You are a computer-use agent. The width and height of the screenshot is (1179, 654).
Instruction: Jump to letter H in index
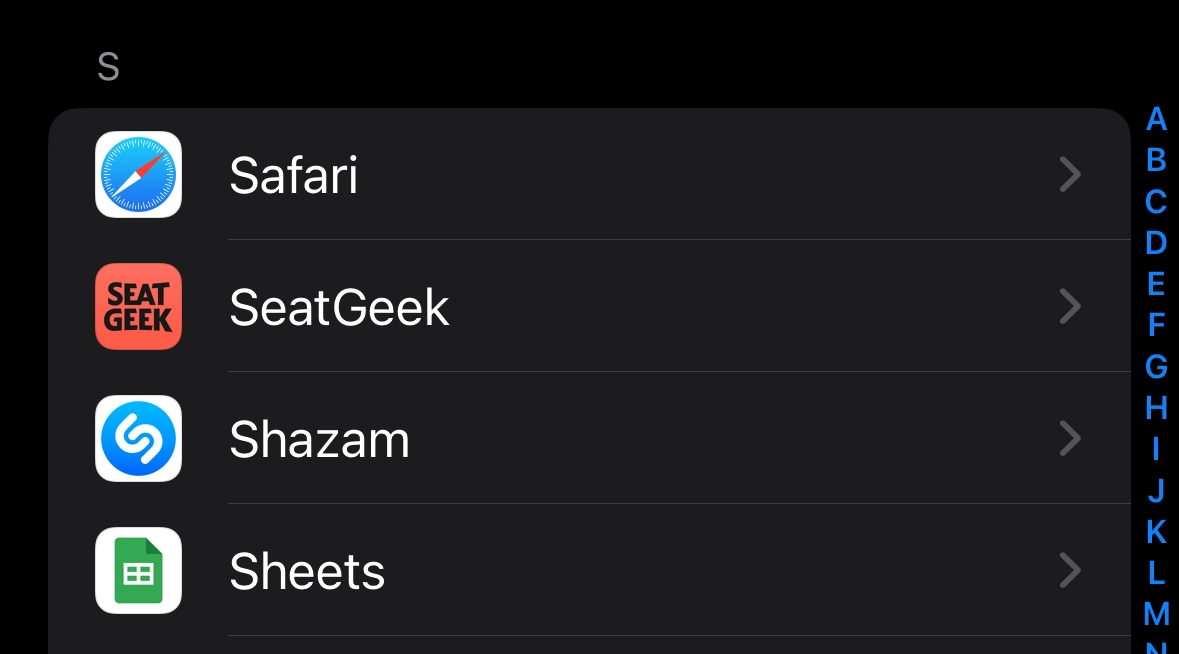[1156, 408]
